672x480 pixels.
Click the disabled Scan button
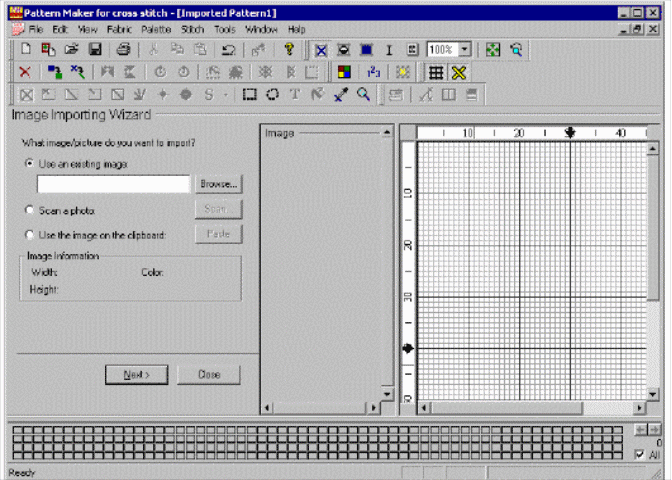click(x=219, y=209)
